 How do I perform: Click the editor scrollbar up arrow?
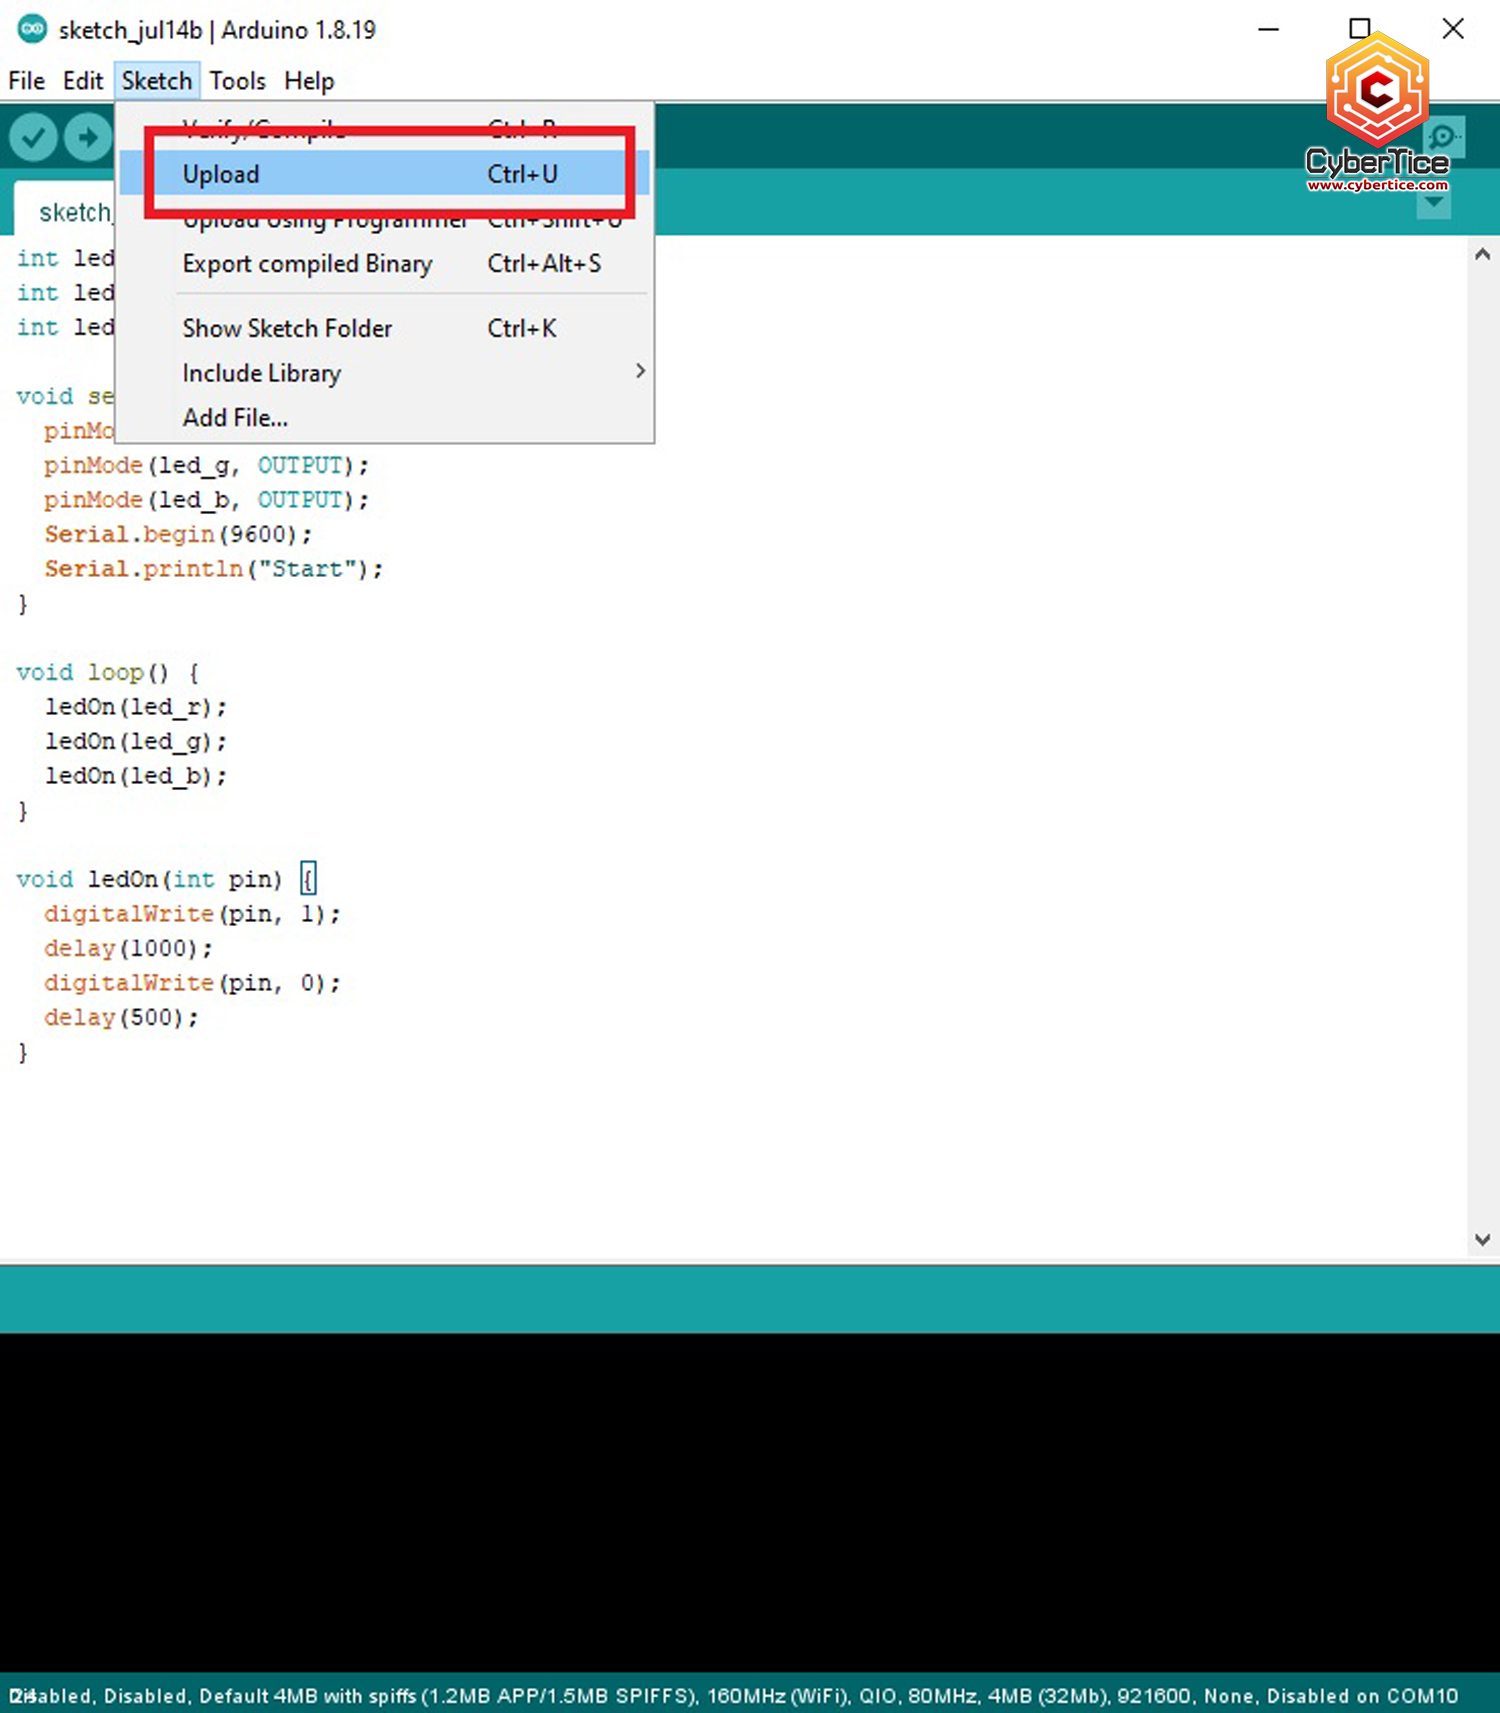[1482, 255]
